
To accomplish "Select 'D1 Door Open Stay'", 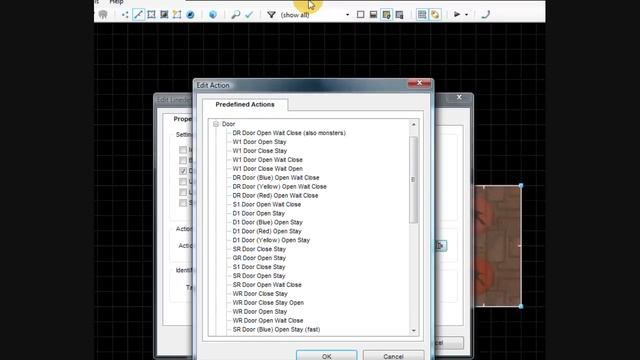I will coord(258,213).
